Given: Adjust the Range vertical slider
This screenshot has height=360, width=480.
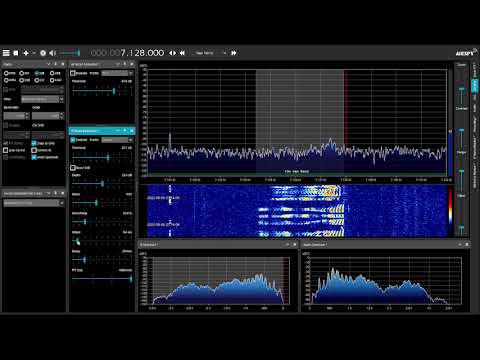Looking at the screenshot, I should [x=461, y=173].
